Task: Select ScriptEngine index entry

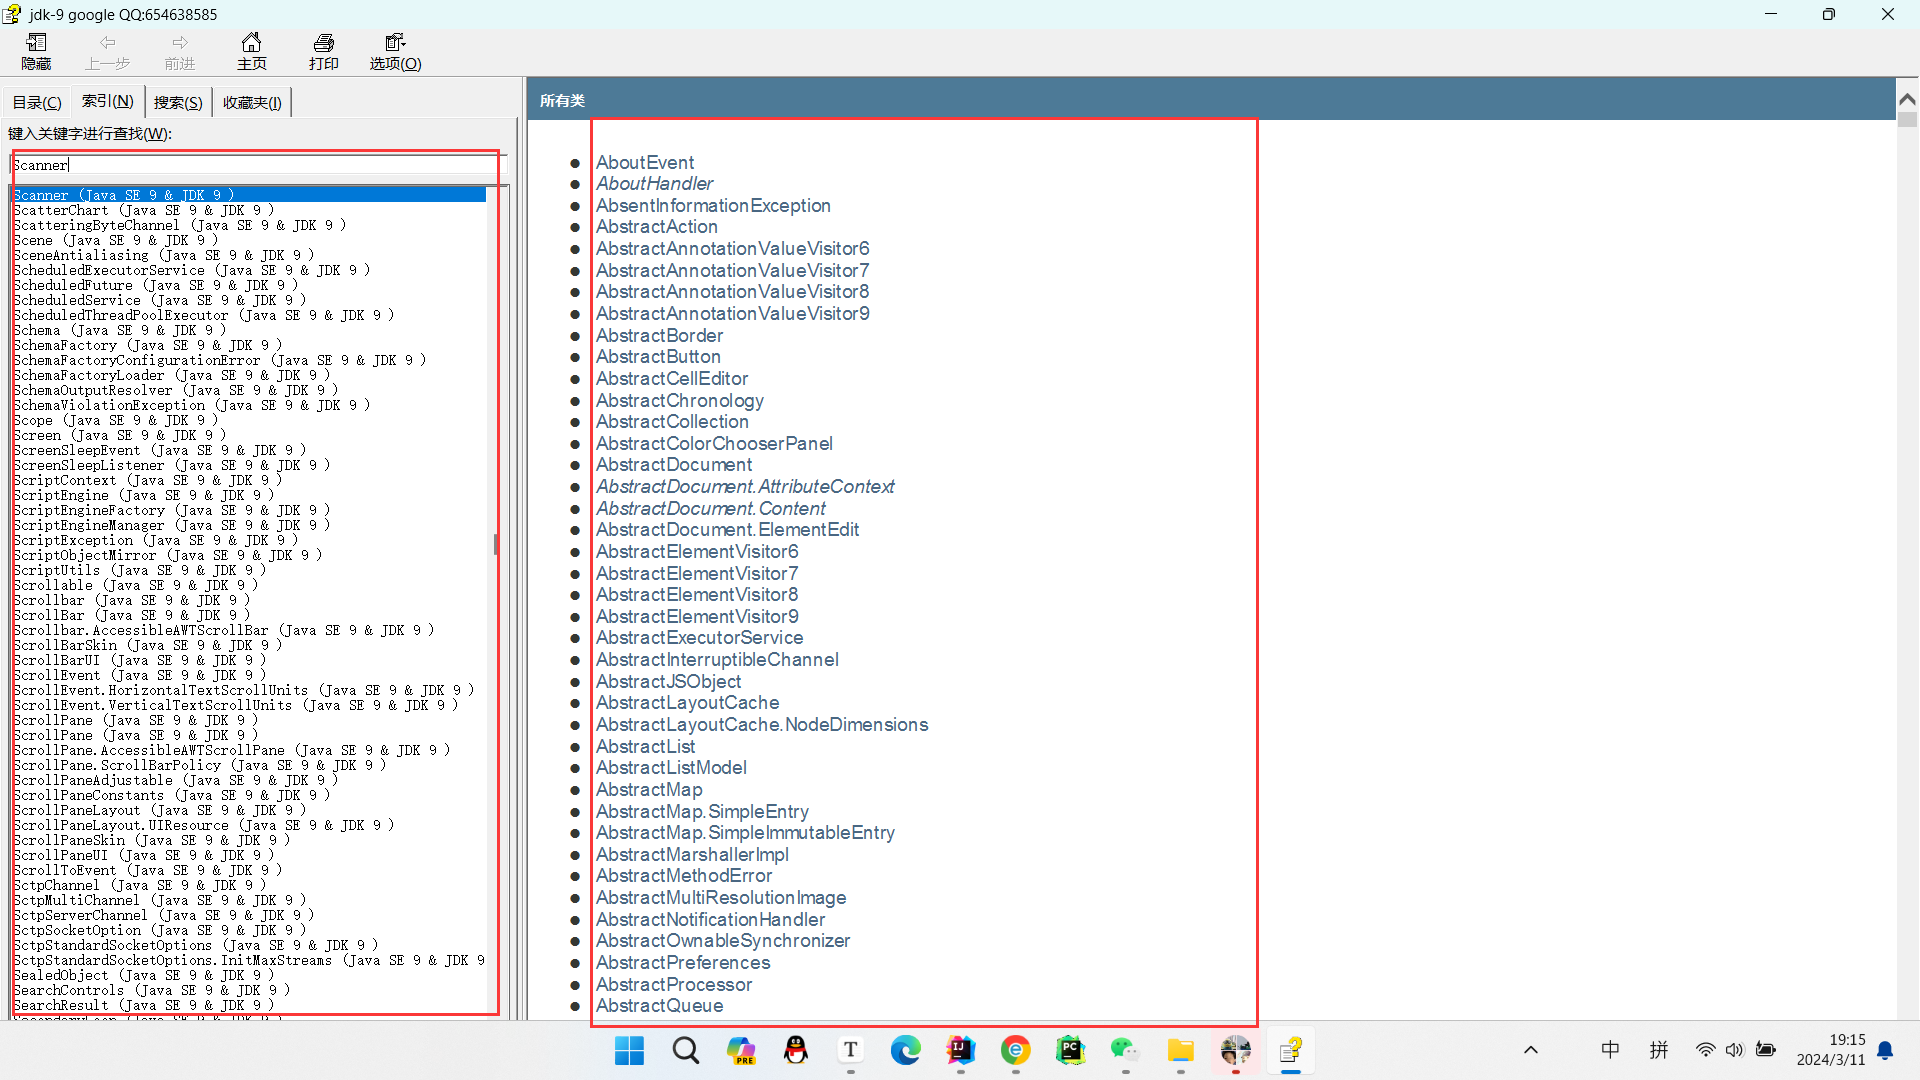Action: click(143, 495)
